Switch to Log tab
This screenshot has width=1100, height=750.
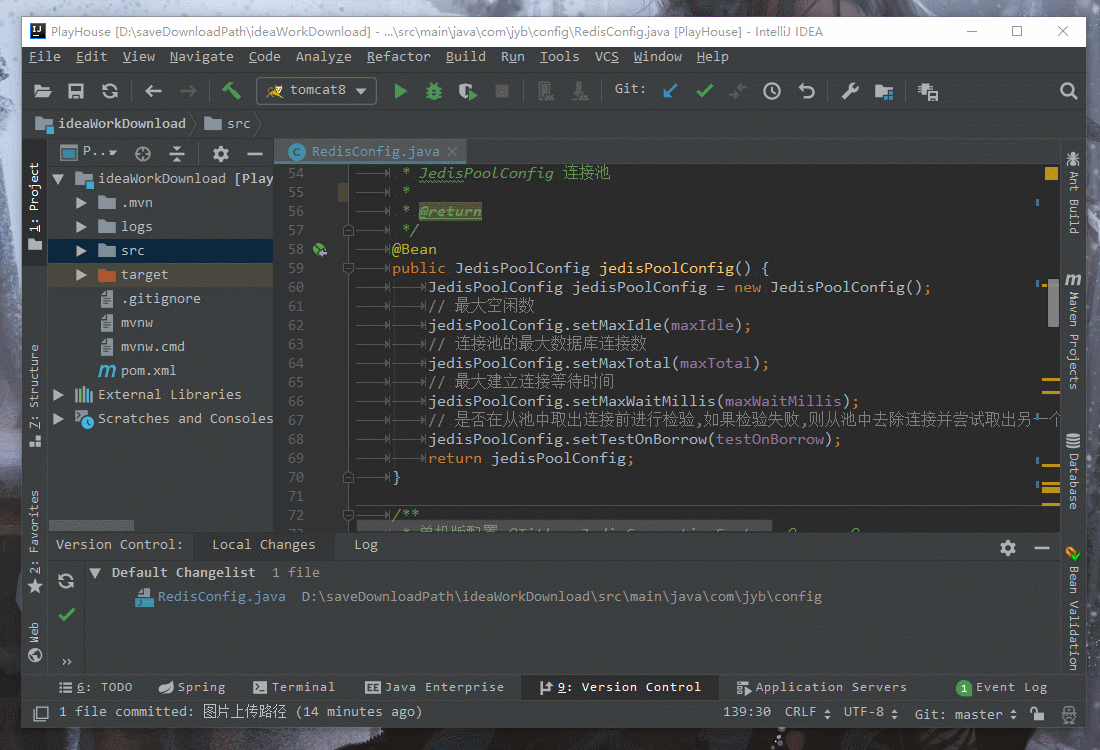(365, 545)
